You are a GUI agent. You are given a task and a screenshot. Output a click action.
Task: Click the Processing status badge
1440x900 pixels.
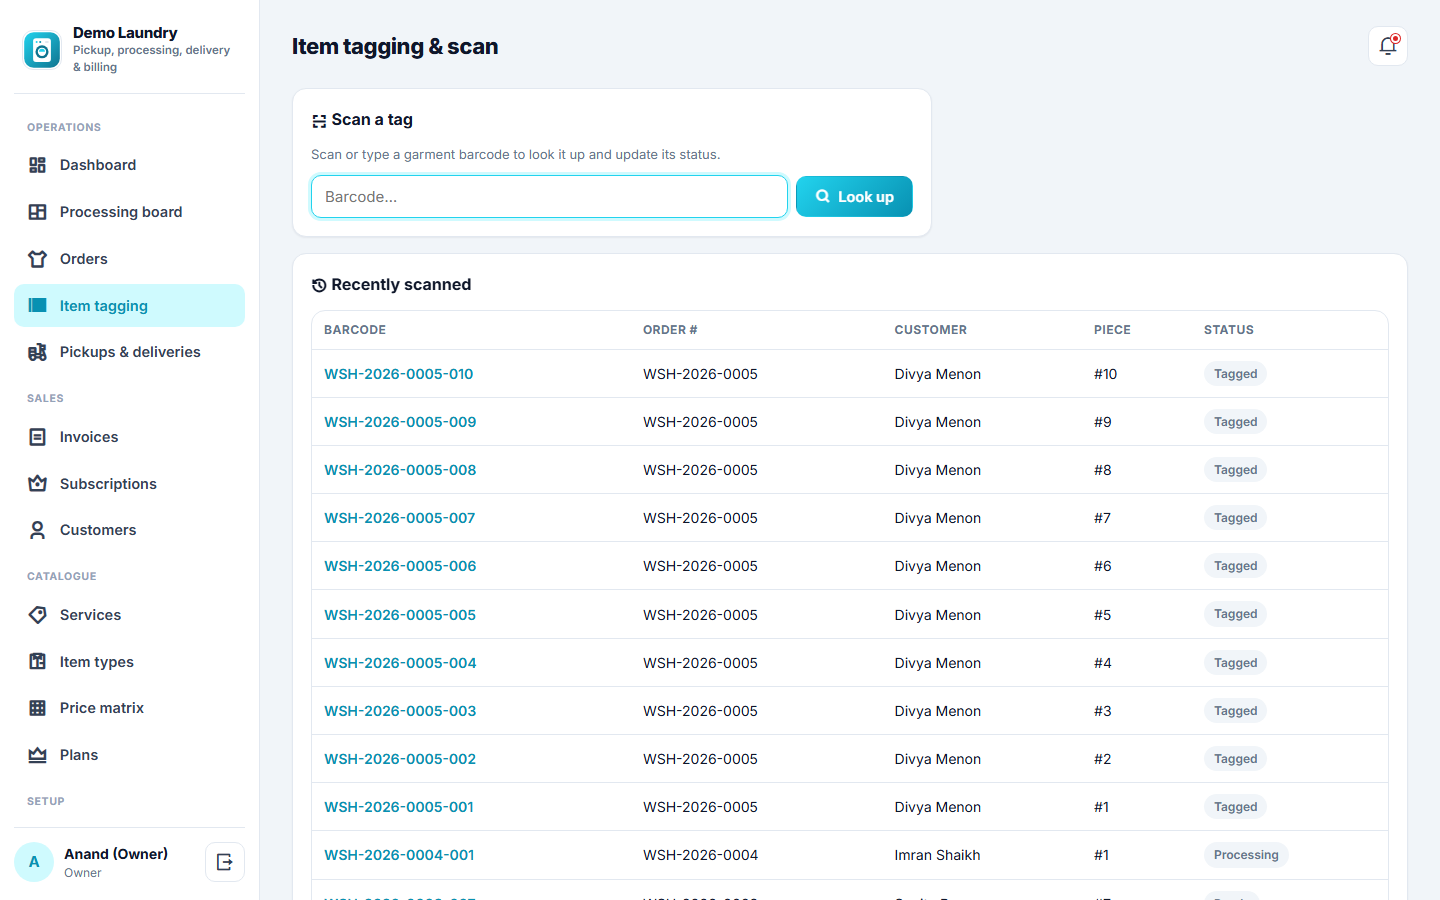[1246, 855]
